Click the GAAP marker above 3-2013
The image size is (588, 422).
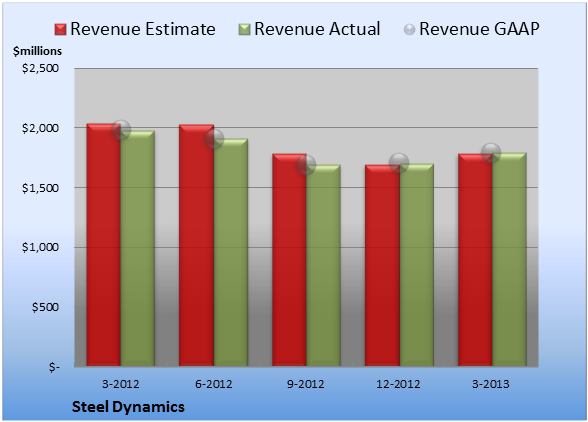(x=491, y=153)
